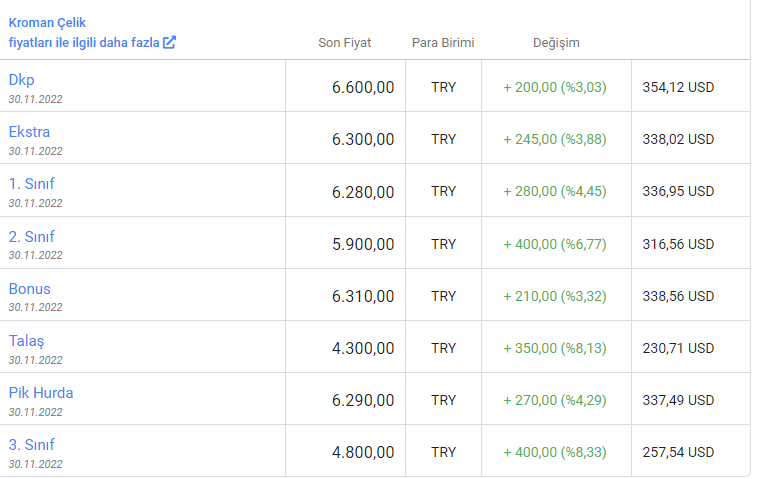
Task: Open the 1. Sınıf link
Action: 32,183
